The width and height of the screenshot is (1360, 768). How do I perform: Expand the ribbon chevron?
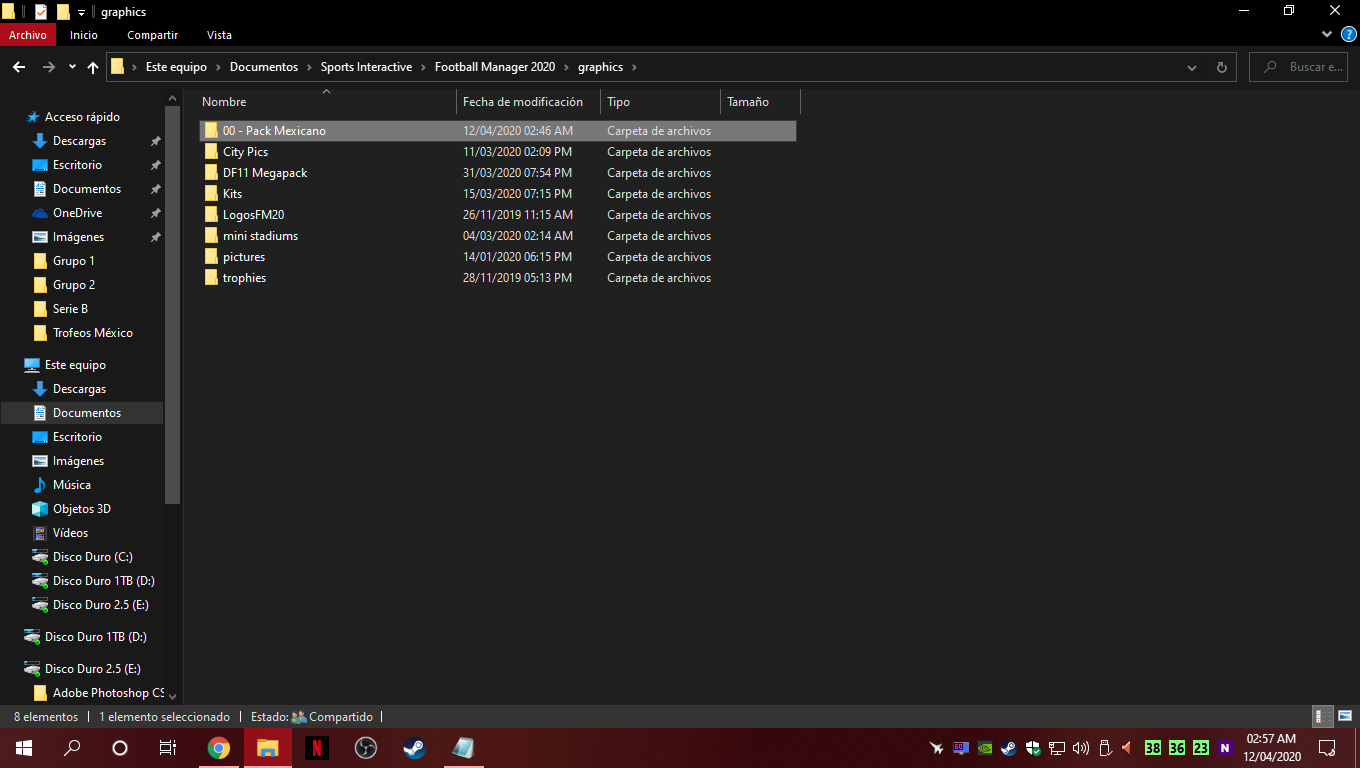(x=1327, y=35)
